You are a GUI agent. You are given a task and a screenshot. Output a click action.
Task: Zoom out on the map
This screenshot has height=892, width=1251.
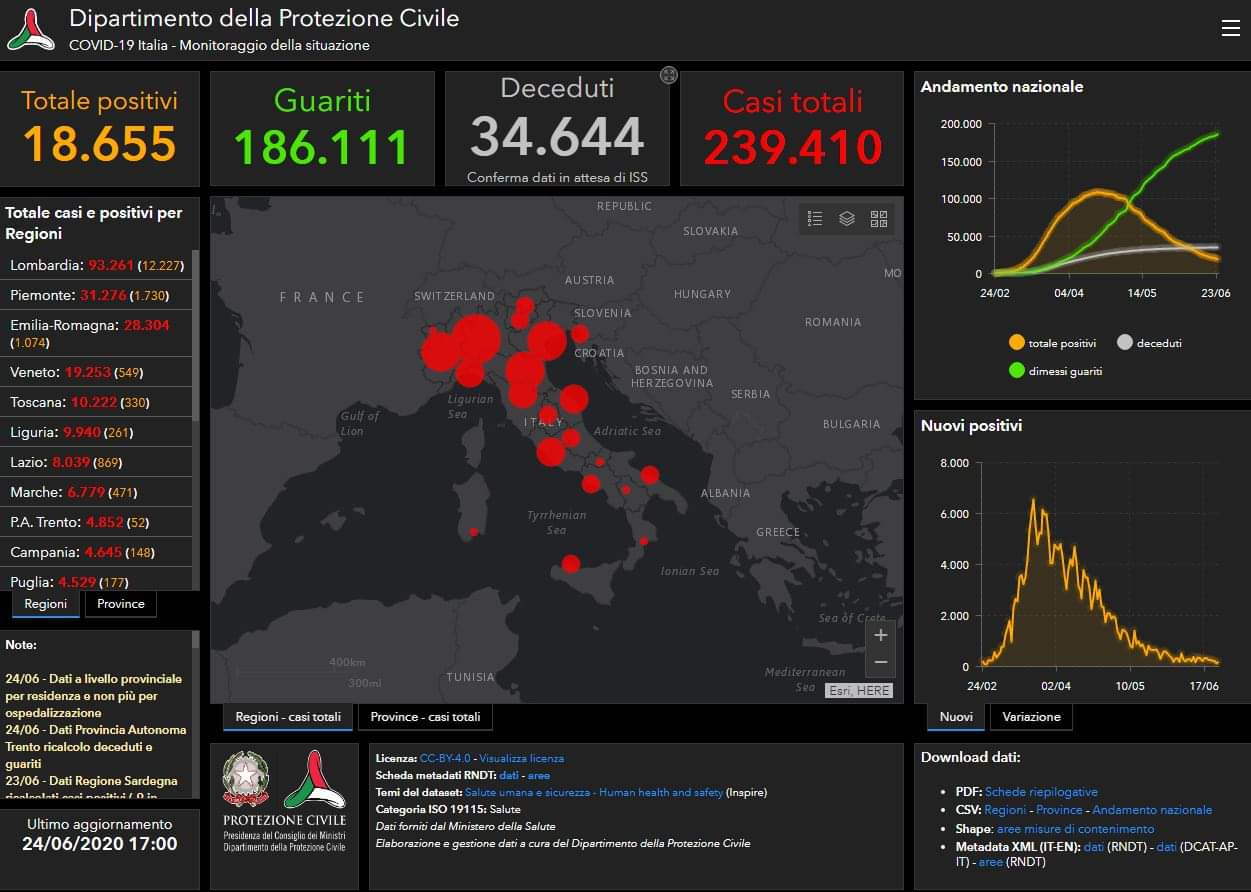[880, 662]
